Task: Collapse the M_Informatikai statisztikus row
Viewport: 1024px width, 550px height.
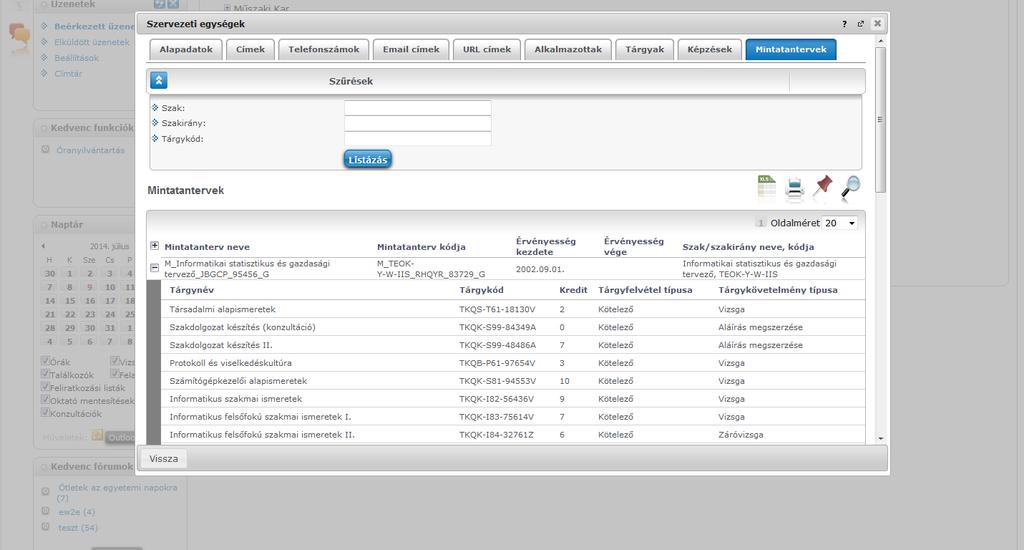Action: click(x=154, y=267)
